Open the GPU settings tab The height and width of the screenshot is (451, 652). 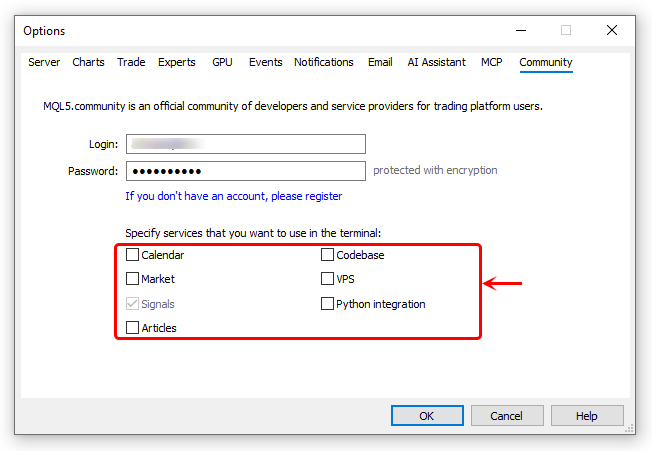pos(222,62)
